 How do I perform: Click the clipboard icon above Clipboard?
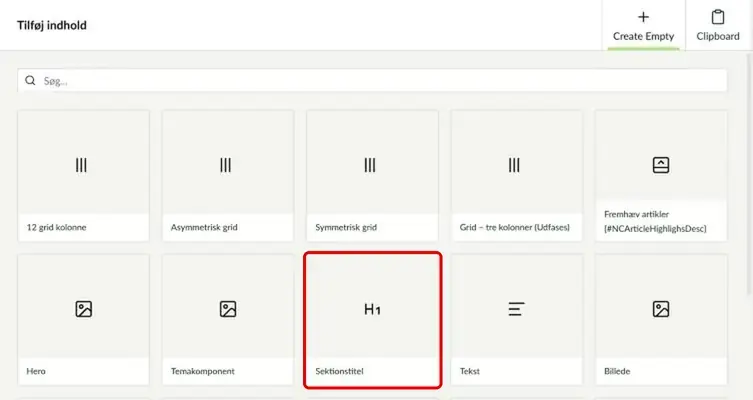(x=718, y=17)
